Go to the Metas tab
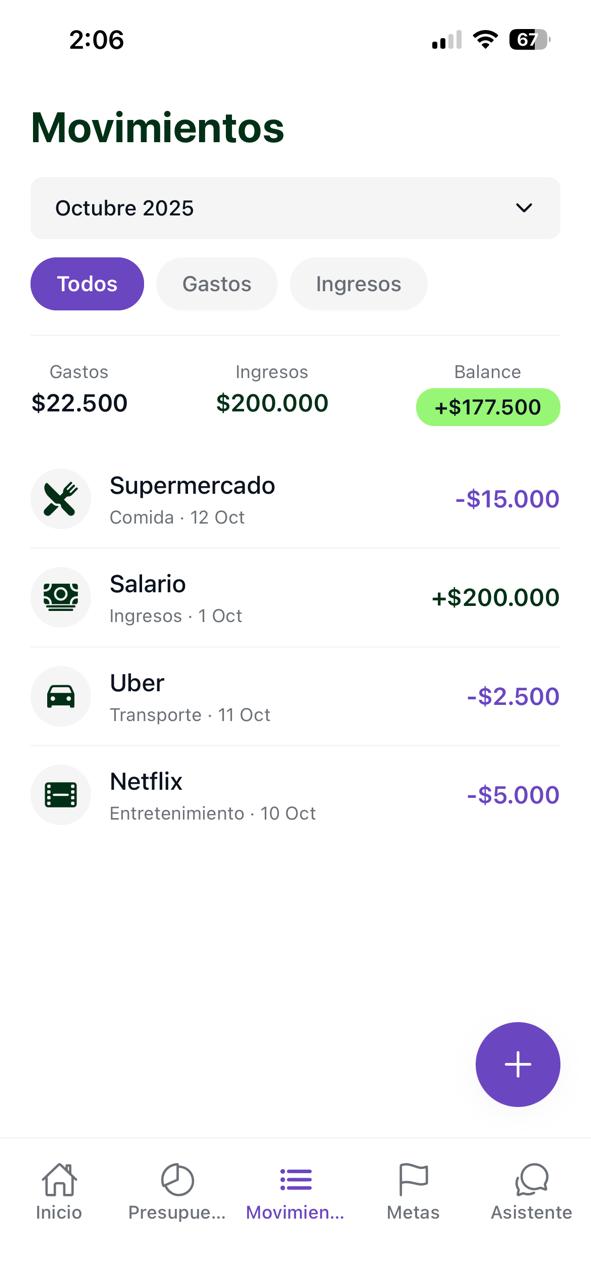The image size is (591, 1280). click(413, 1190)
